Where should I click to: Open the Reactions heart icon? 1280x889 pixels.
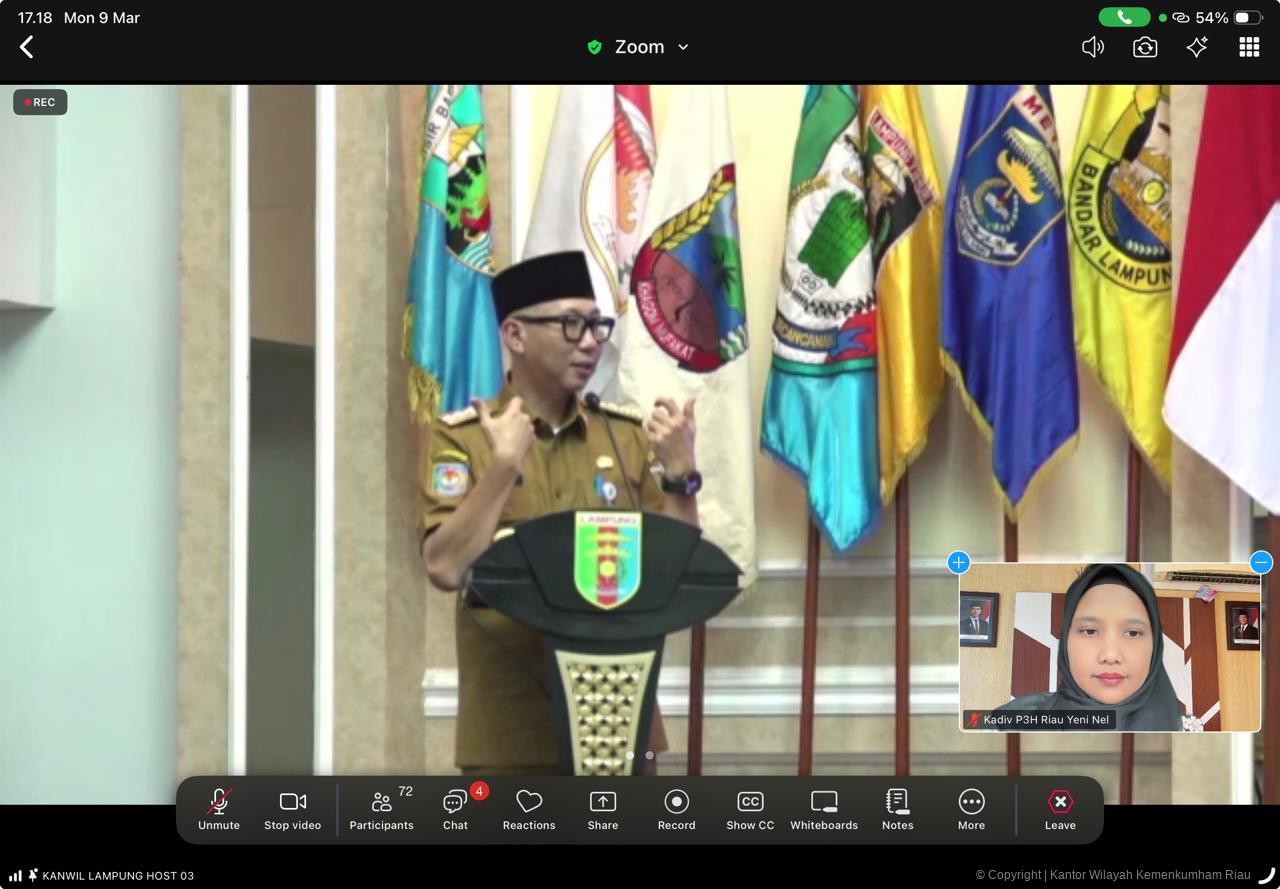point(529,809)
